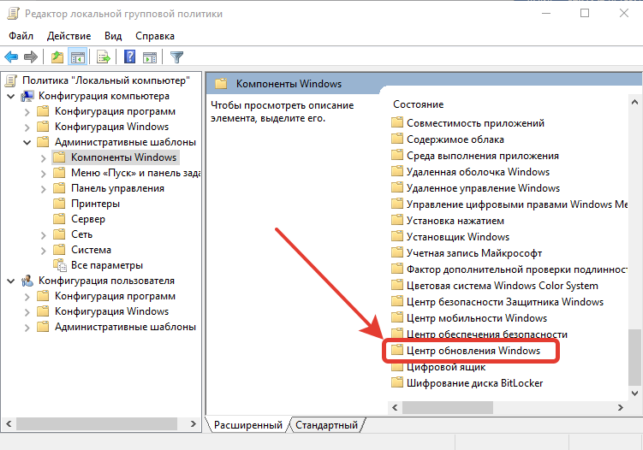This screenshot has height=450, width=643.
Task: Expand Конфигурация программ under computer configuration
Action: [27, 112]
